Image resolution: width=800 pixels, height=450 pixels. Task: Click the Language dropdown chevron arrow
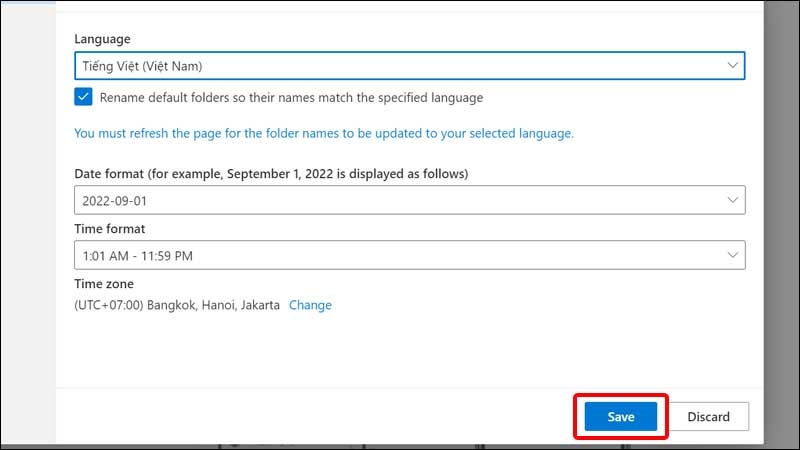click(x=732, y=65)
